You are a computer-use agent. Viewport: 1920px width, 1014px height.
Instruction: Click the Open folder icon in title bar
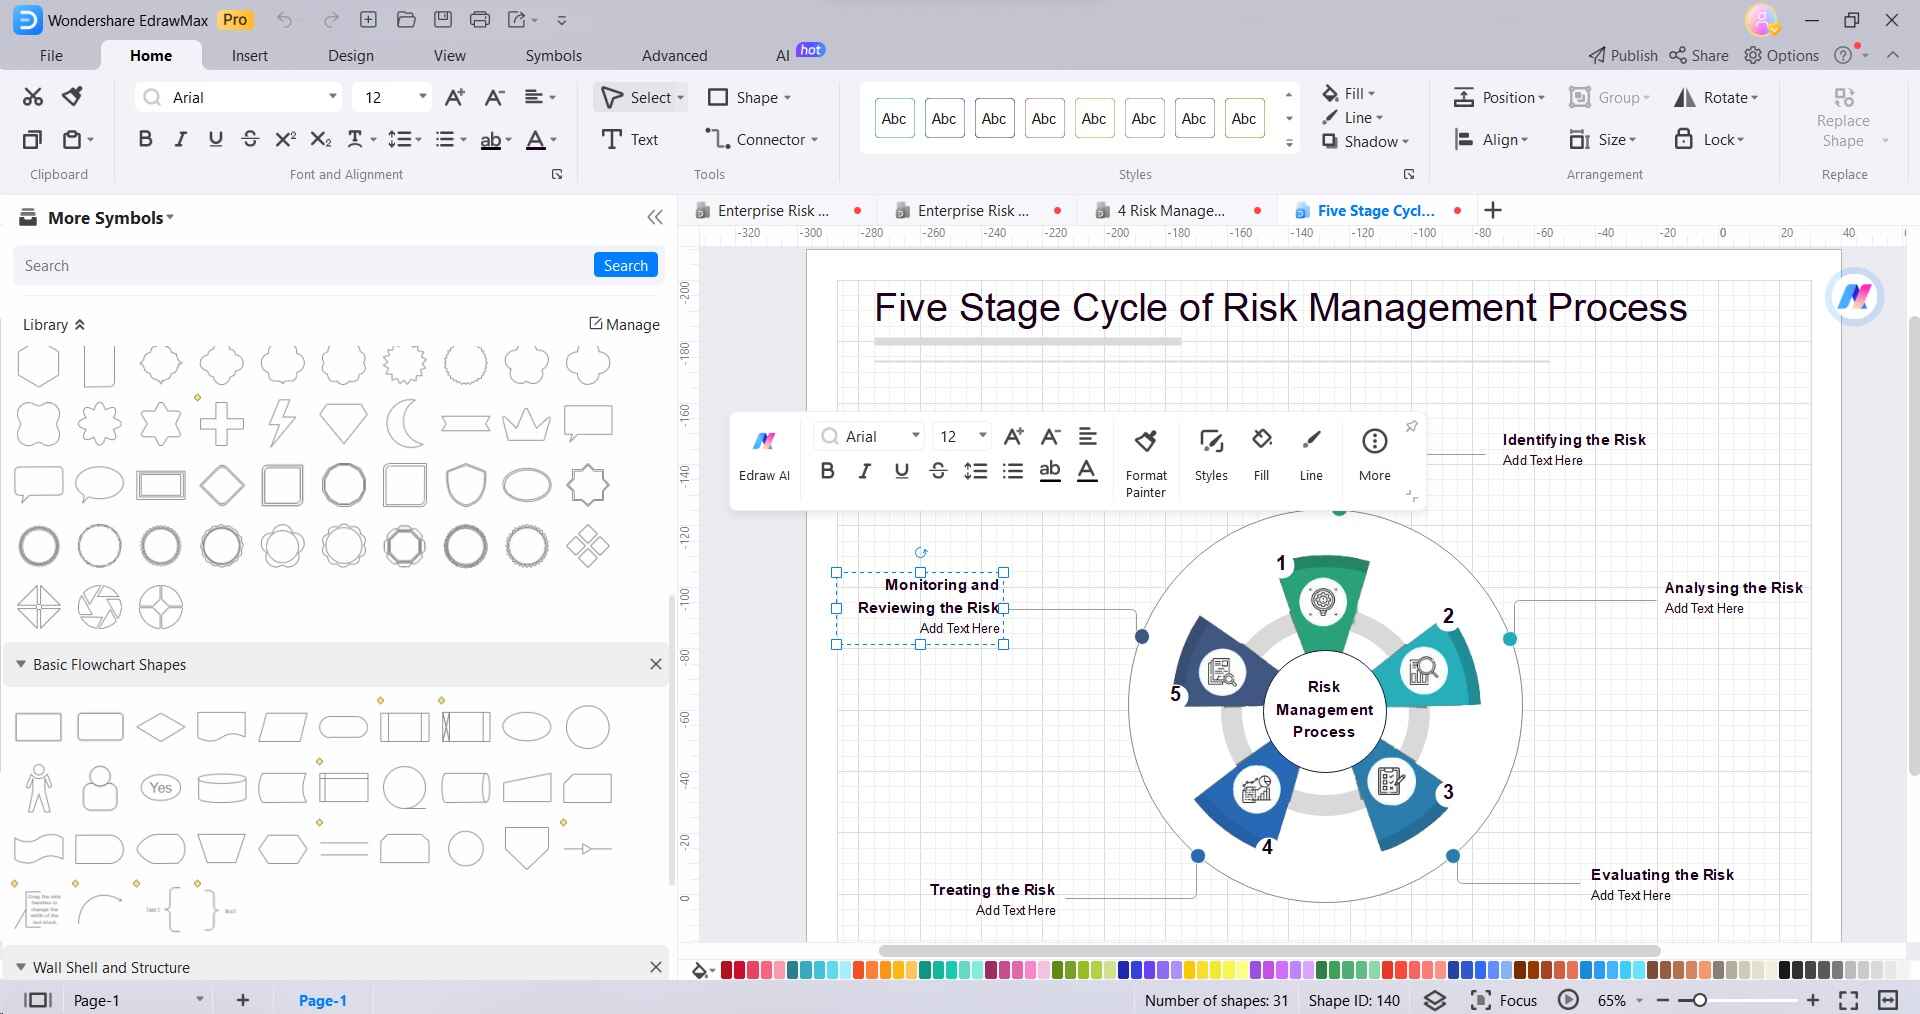click(x=406, y=20)
